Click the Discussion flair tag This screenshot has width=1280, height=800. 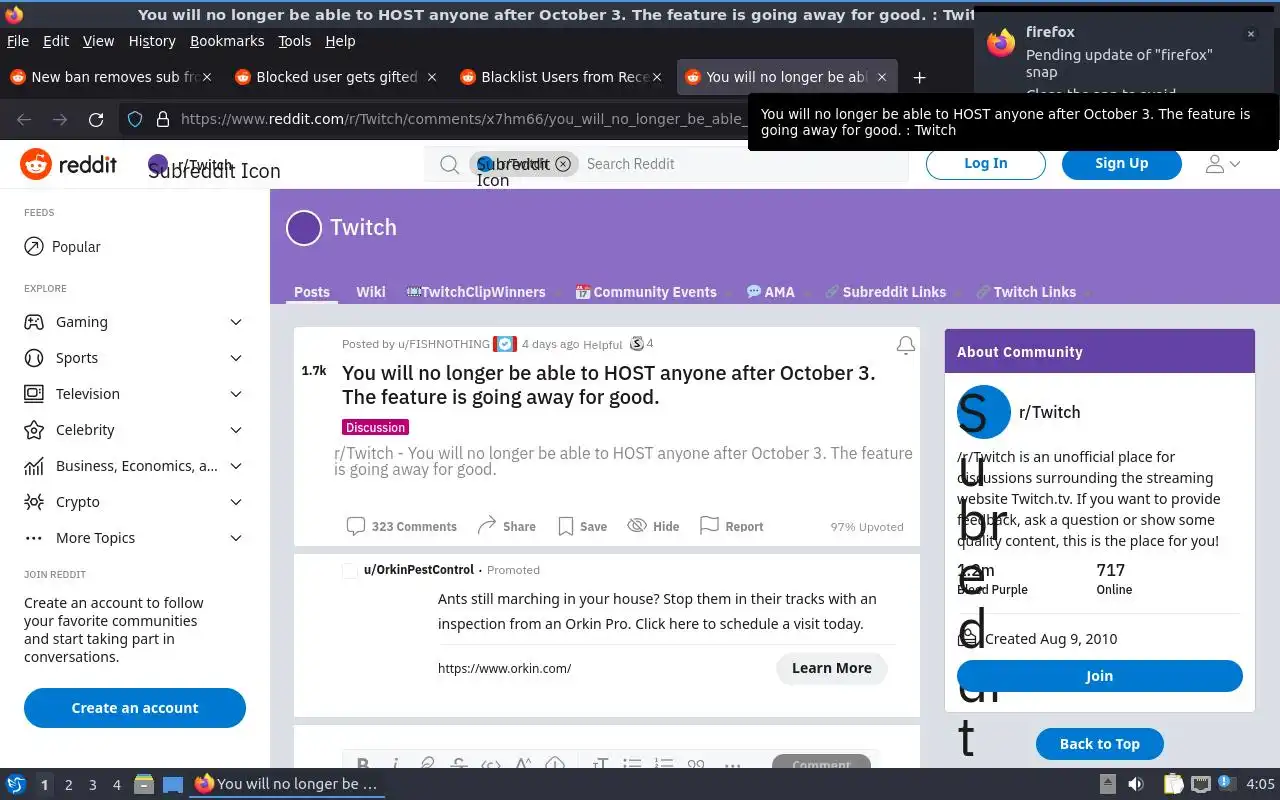pos(376,427)
